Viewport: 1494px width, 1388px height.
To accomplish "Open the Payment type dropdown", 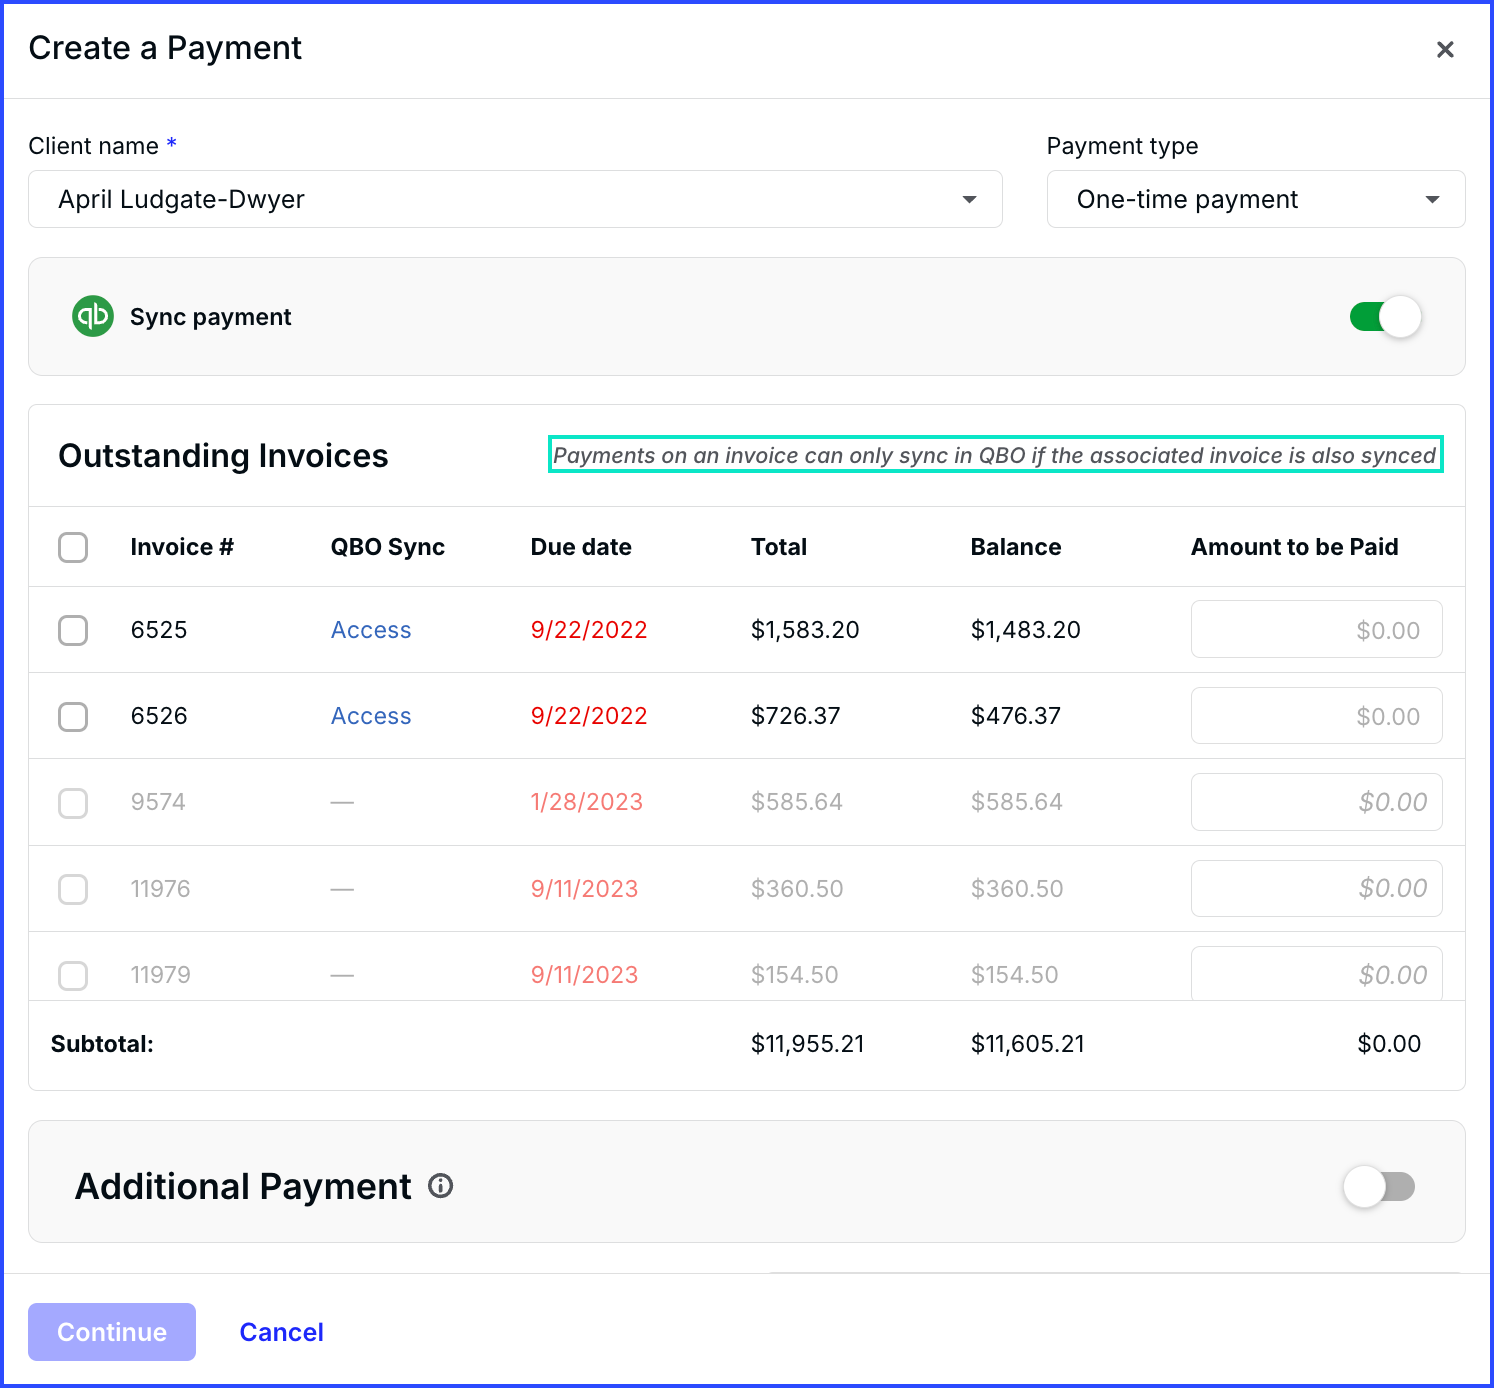I will pyautogui.click(x=1256, y=199).
